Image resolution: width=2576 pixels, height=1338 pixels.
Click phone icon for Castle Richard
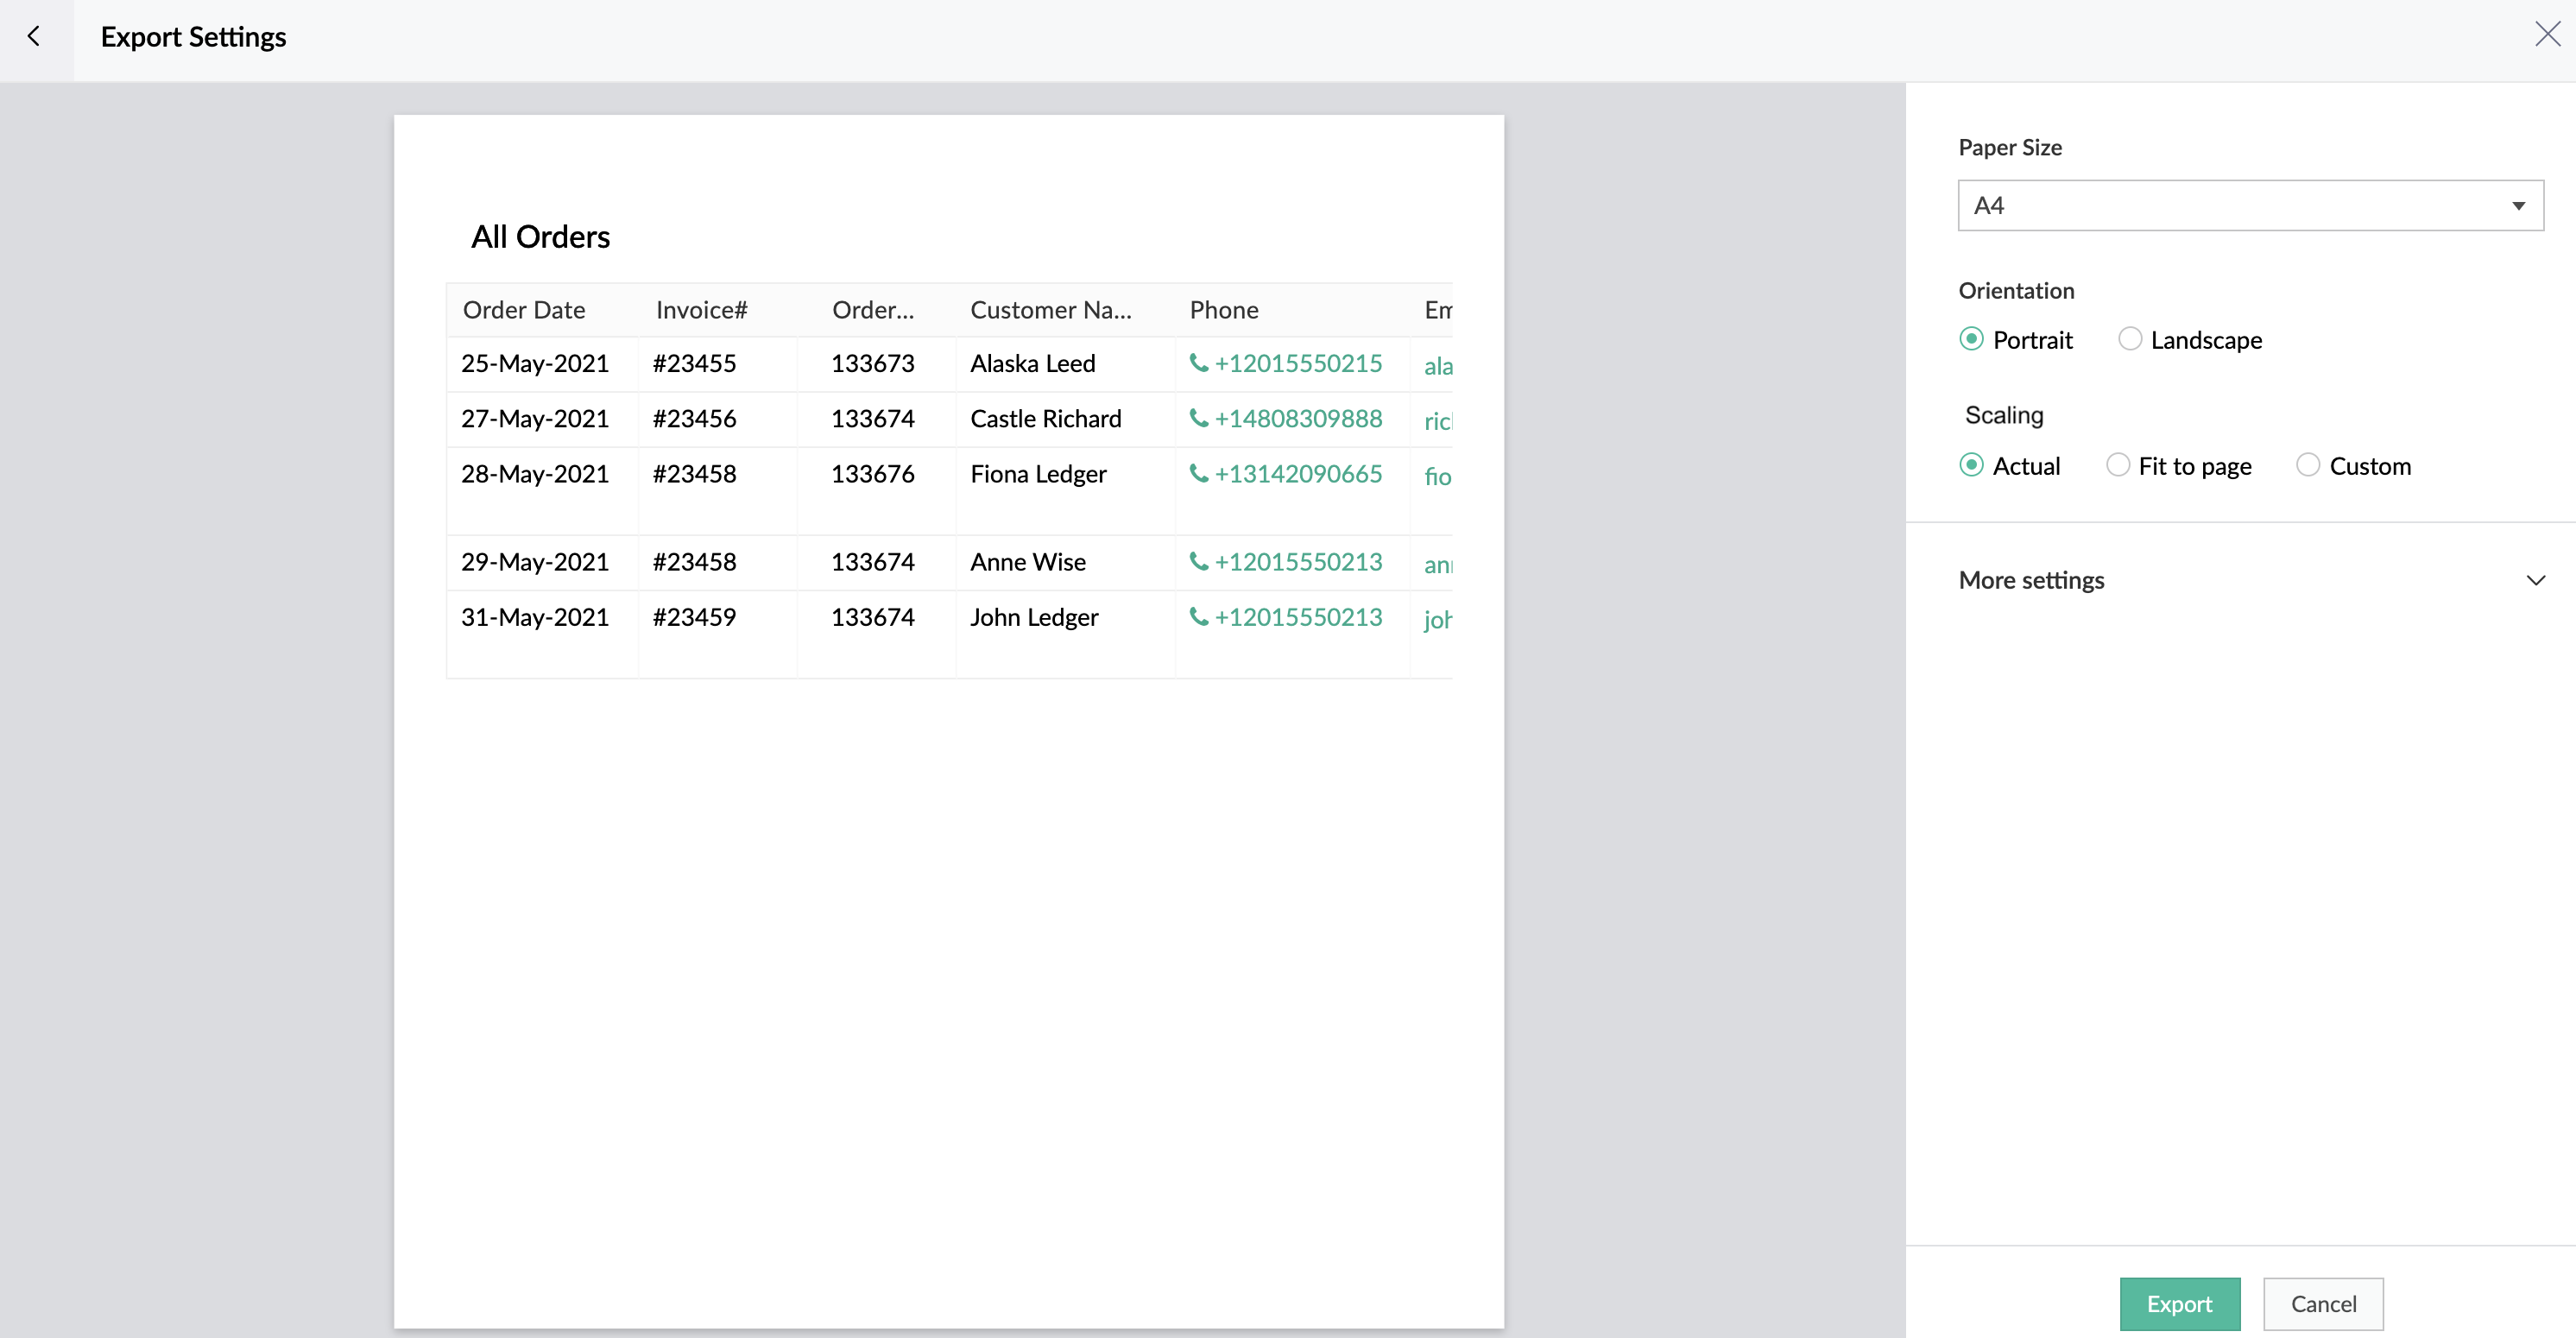click(x=1198, y=418)
